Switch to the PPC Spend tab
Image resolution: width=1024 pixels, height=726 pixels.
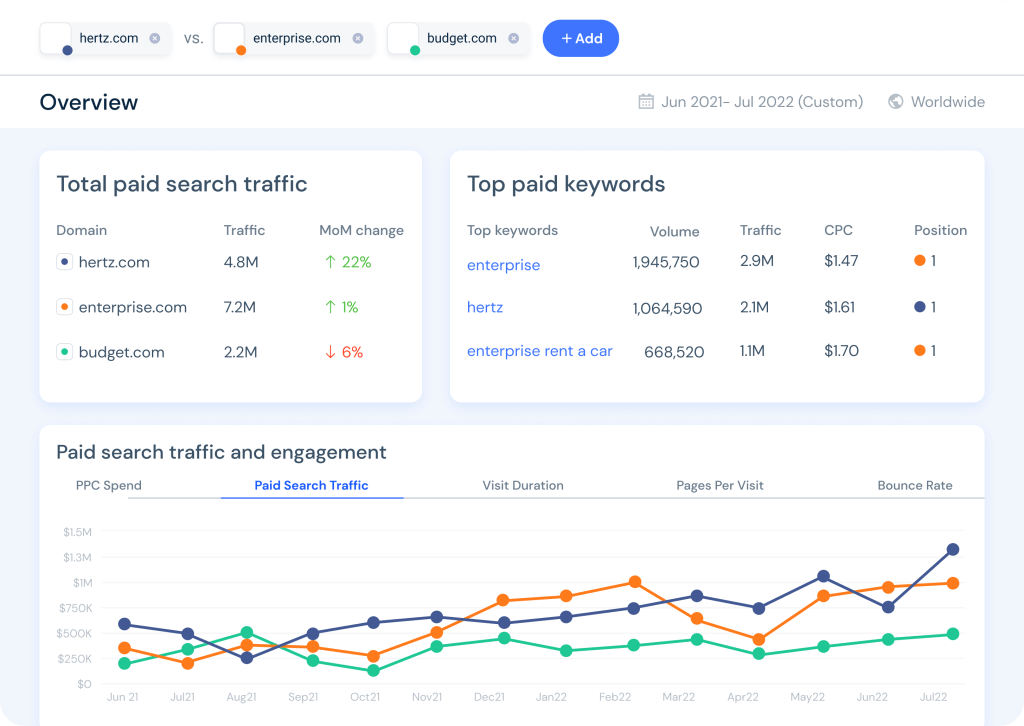[x=108, y=485]
